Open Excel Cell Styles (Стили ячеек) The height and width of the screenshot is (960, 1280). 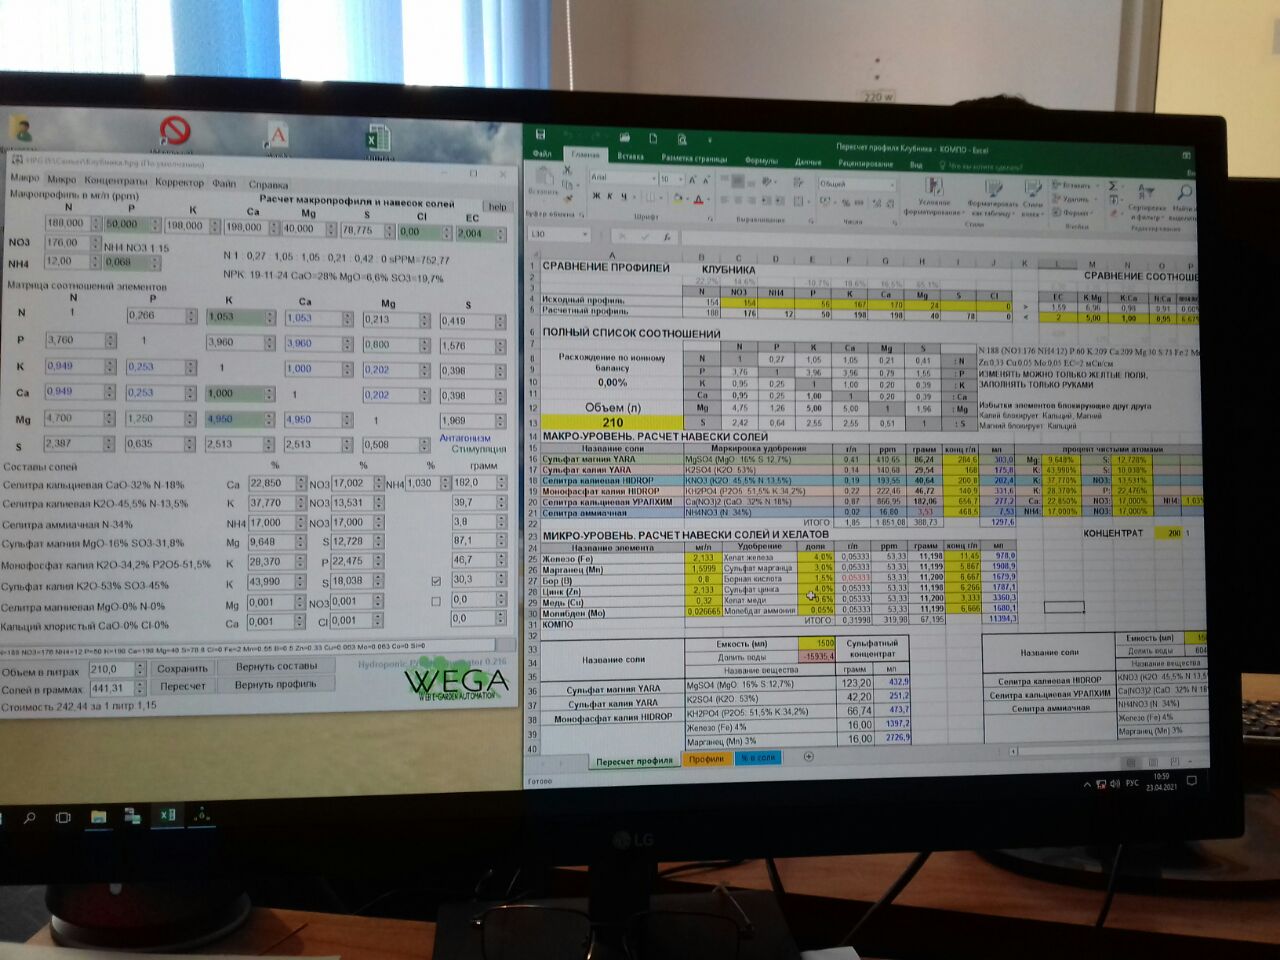click(1033, 198)
